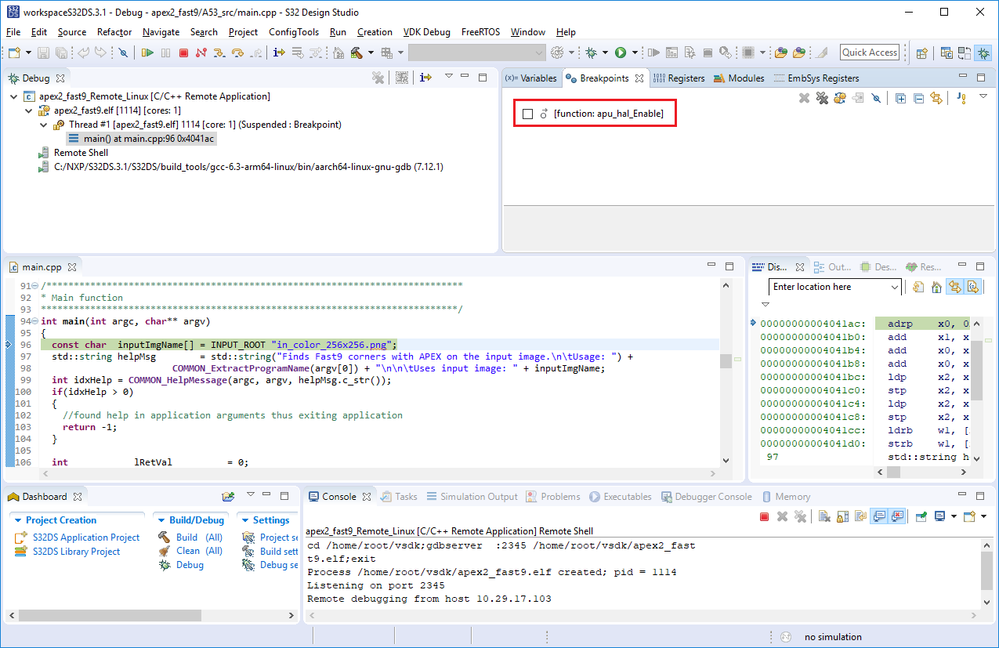Screen dimensions: 999x648
Task: Click the Dashboard horizontal scrollbar thumb
Action: (x=110, y=616)
